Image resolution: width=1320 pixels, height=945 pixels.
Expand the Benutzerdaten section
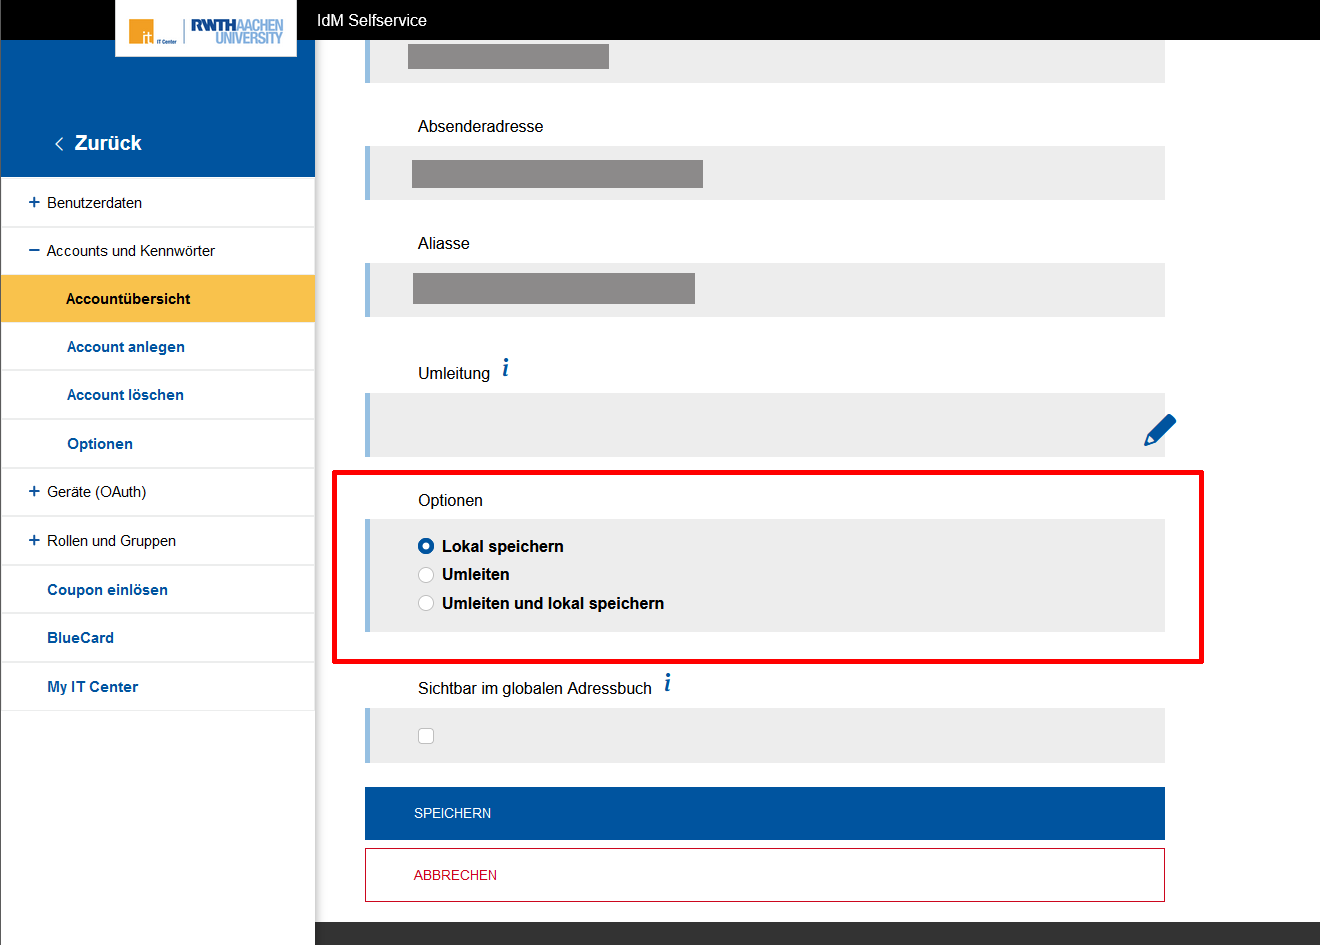pyautogui.click(x=34, y=202)
